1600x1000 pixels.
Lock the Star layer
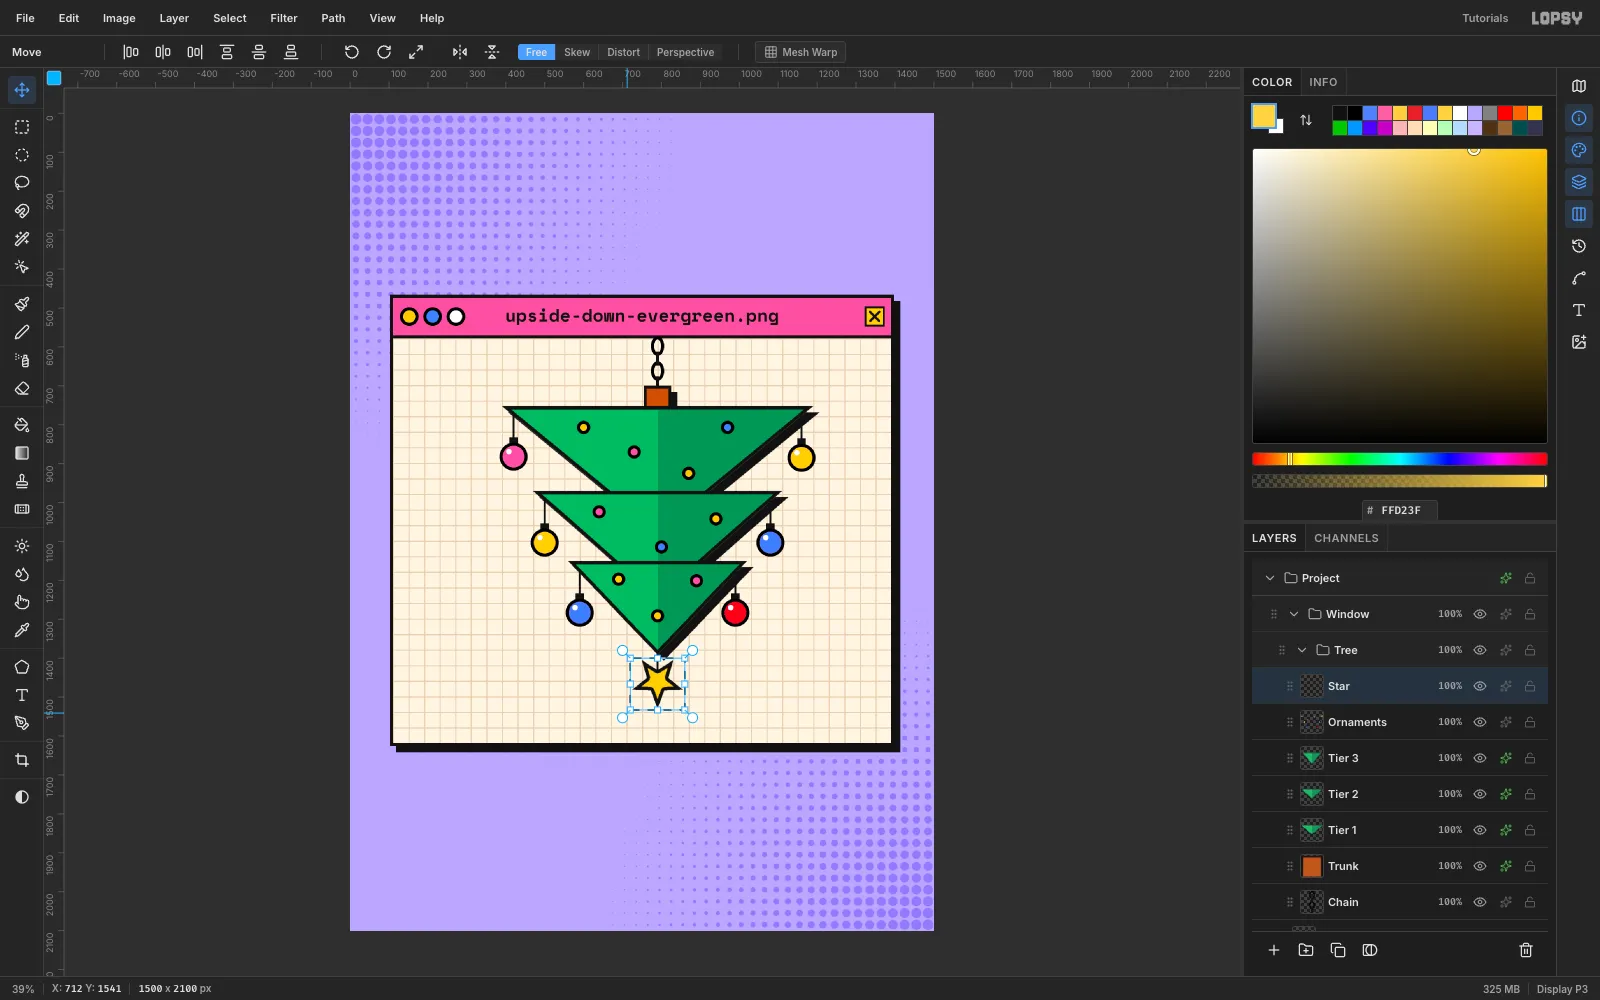coord(1530,686)
